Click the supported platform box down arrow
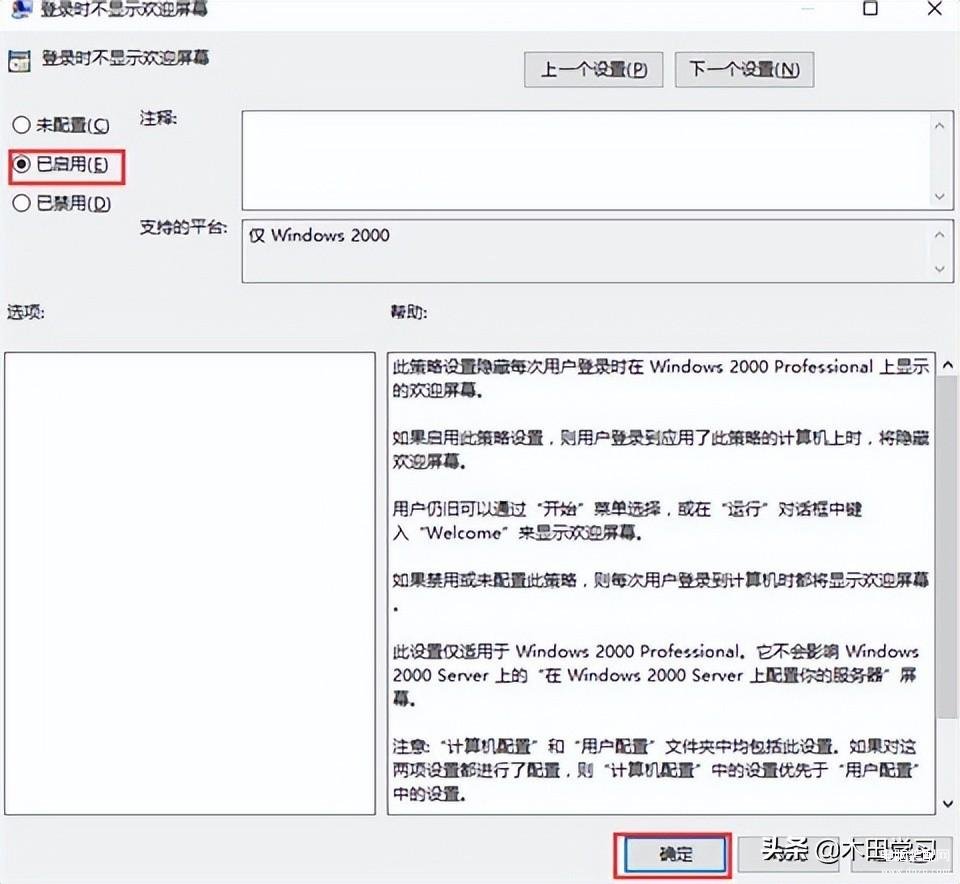 click(939, 269)
